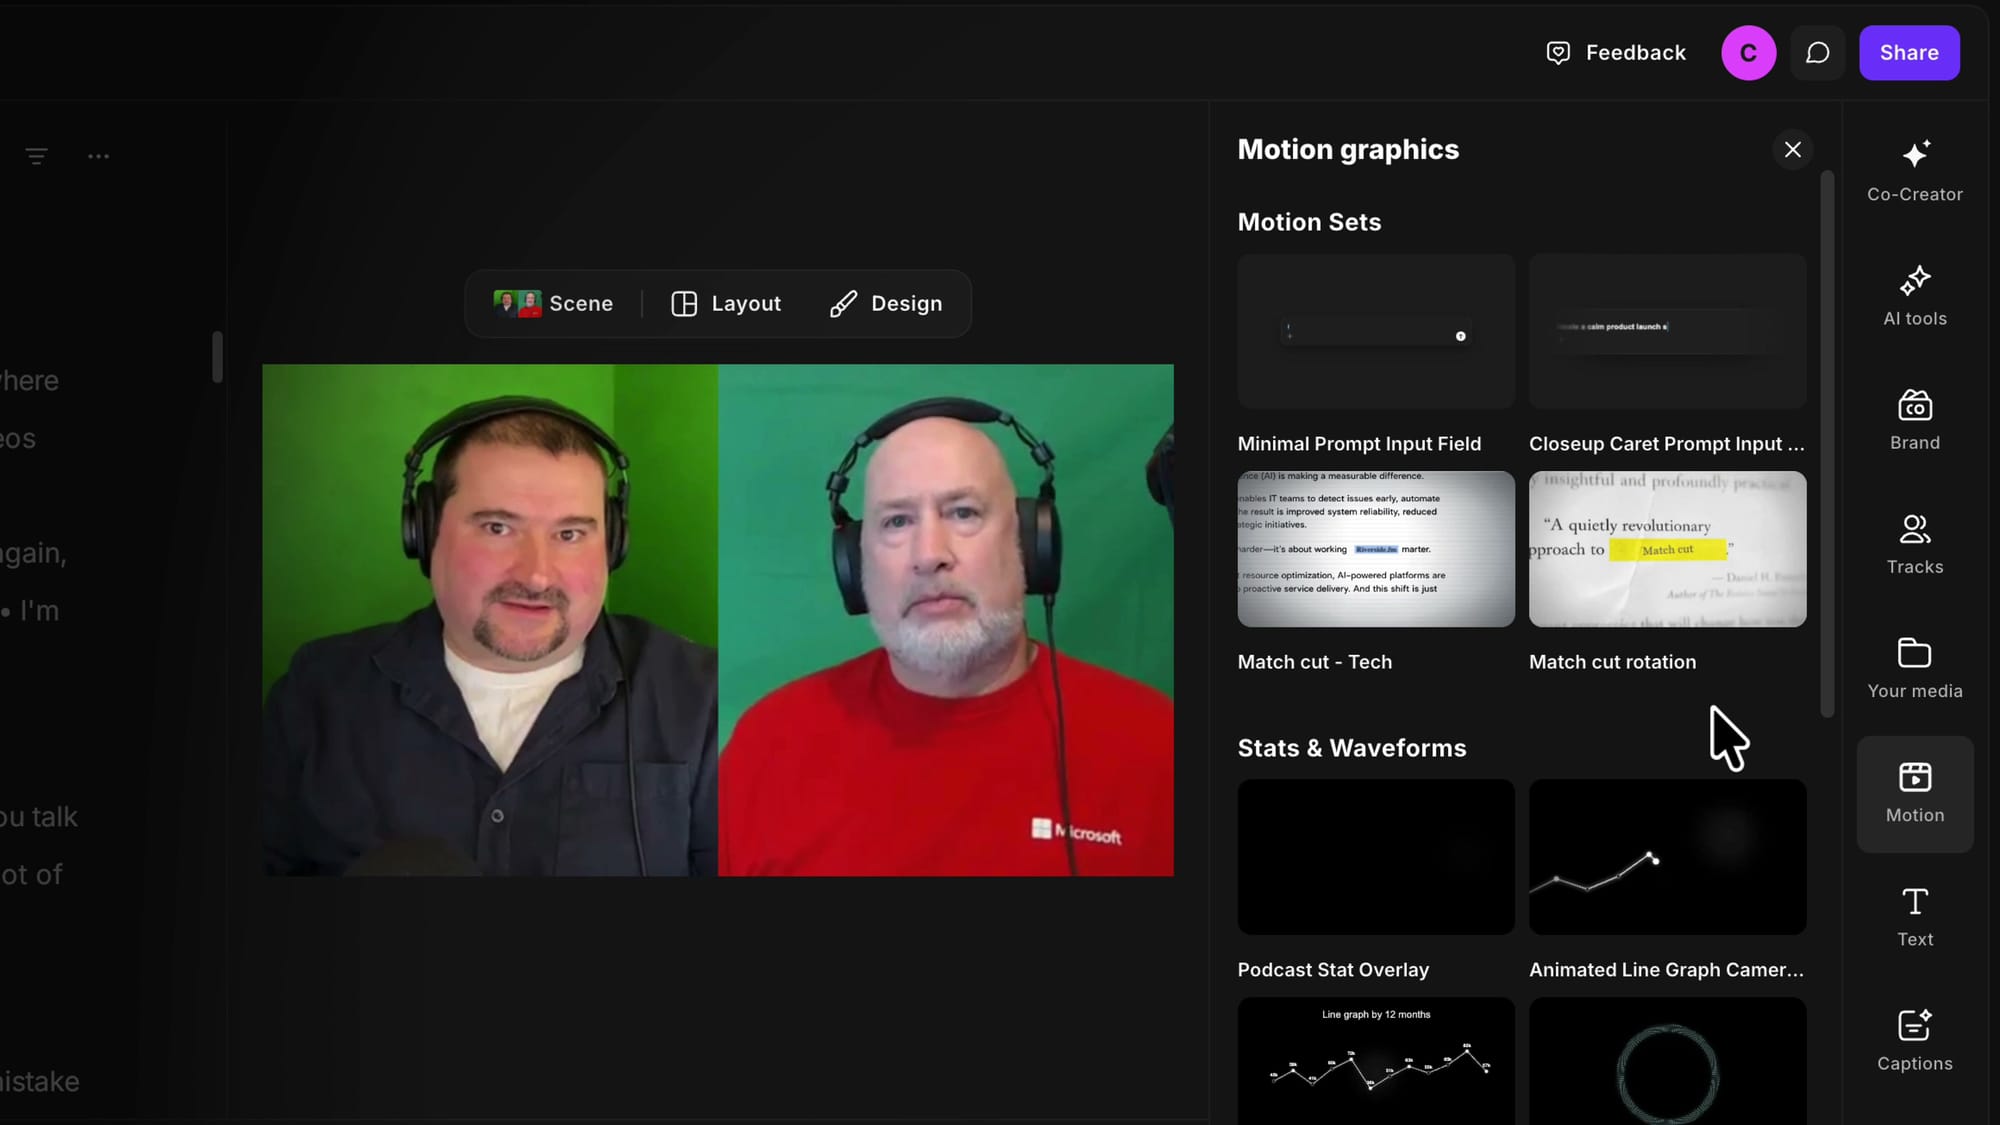Click the purple C user avatar
Image resolution: width=2000 pixels, height=1125 pixels.
point(1748,53)
